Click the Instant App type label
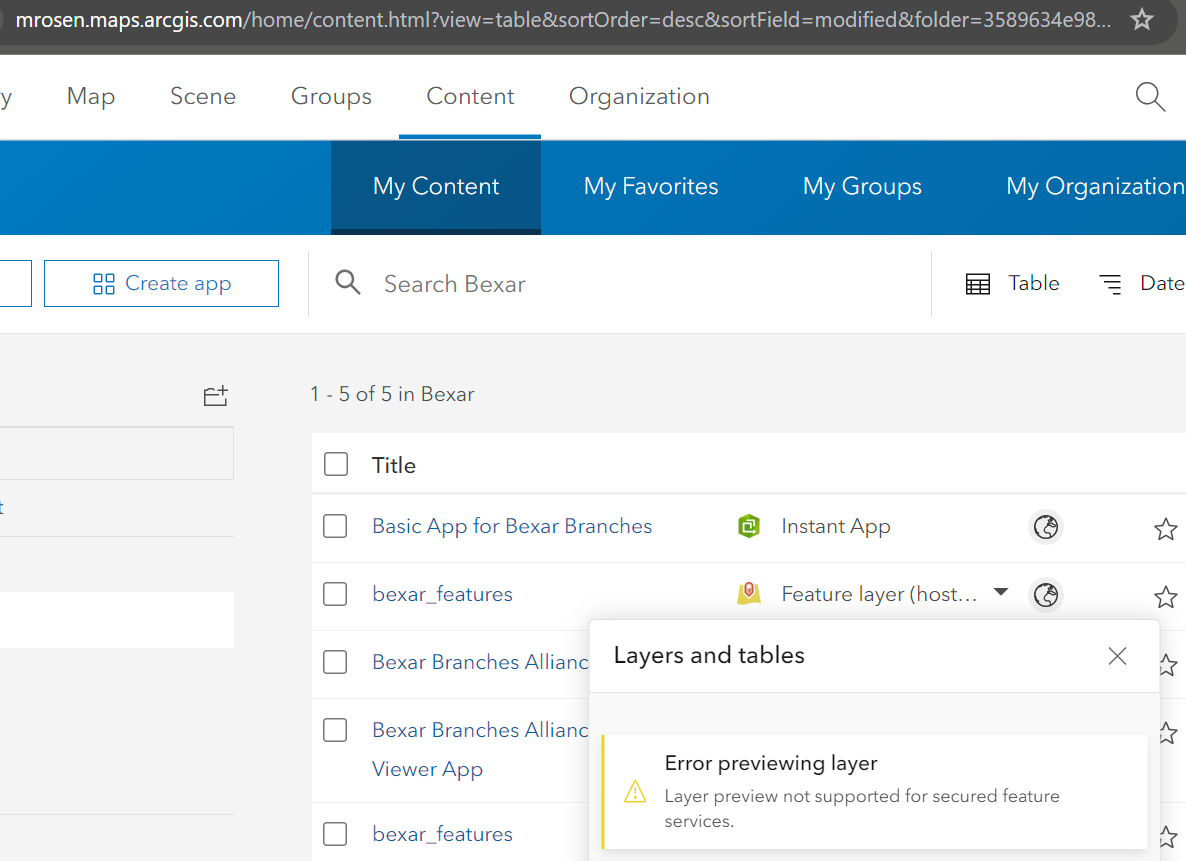The height and width of the screenshot is (861, 1186). pos(836,526)
